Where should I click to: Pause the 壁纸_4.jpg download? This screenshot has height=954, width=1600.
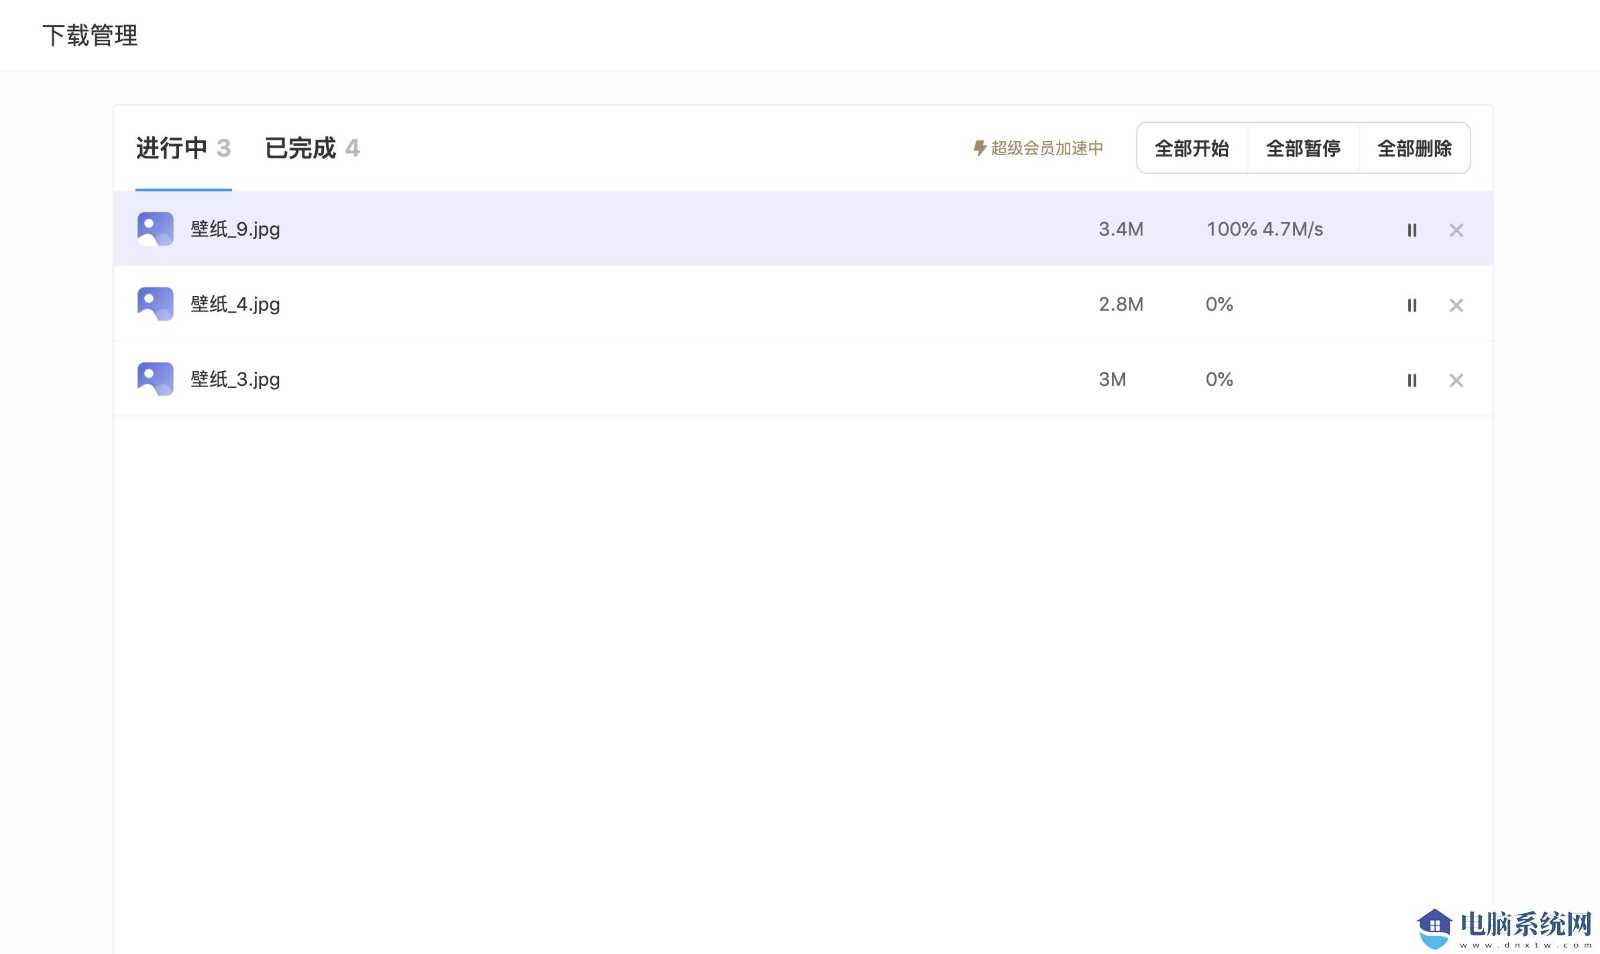pos(1411,305)
